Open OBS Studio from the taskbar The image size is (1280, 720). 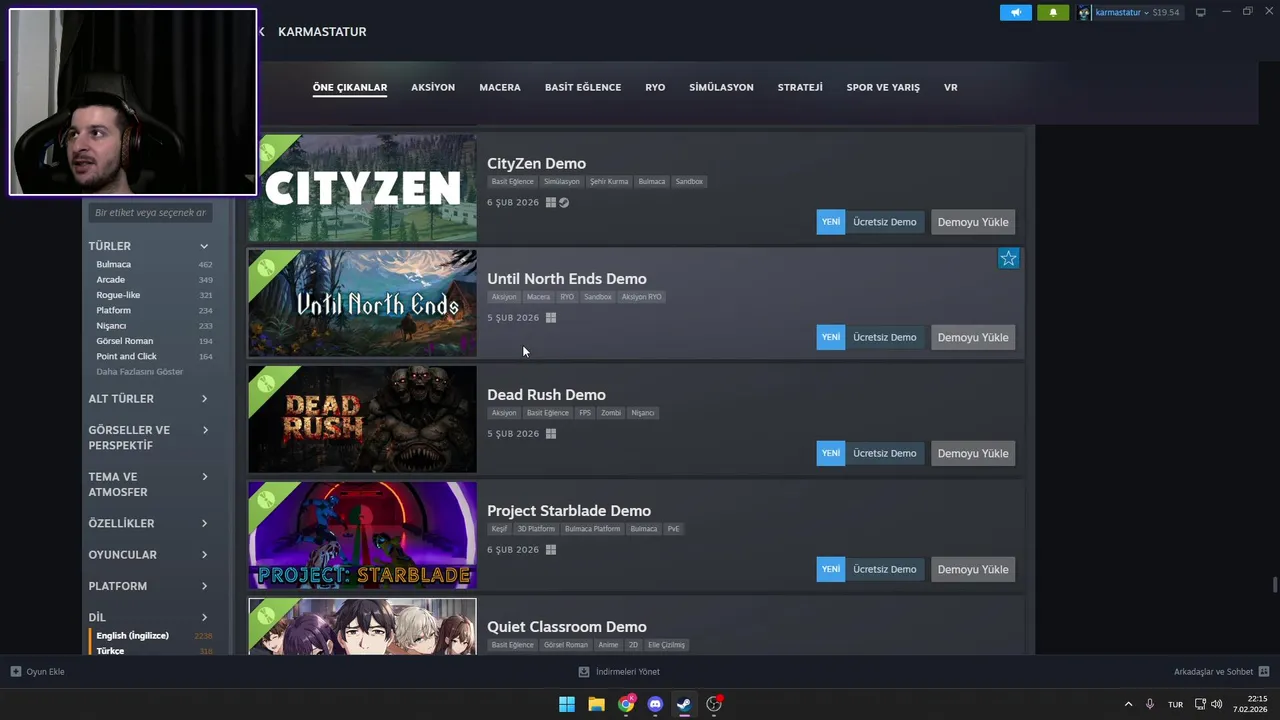coord(714,704)
